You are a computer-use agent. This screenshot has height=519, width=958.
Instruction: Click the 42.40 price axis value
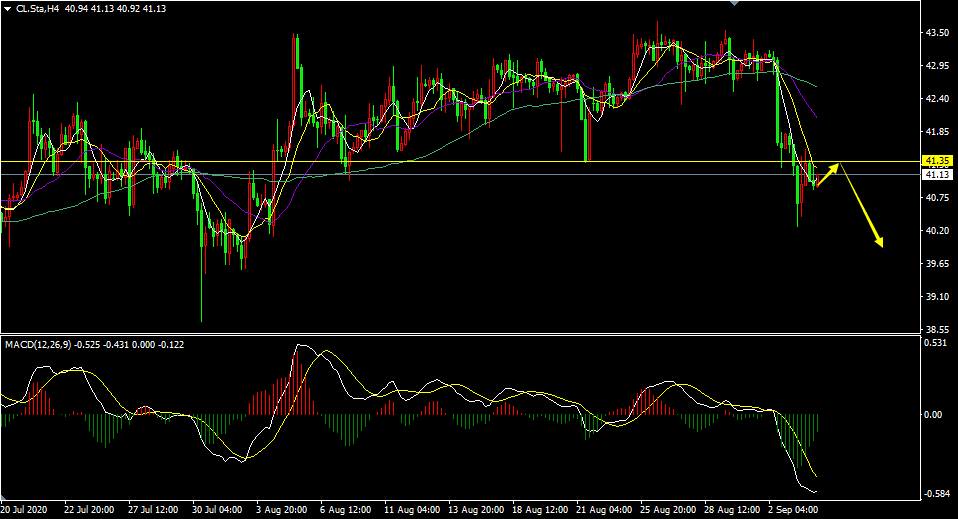(937, 98)
